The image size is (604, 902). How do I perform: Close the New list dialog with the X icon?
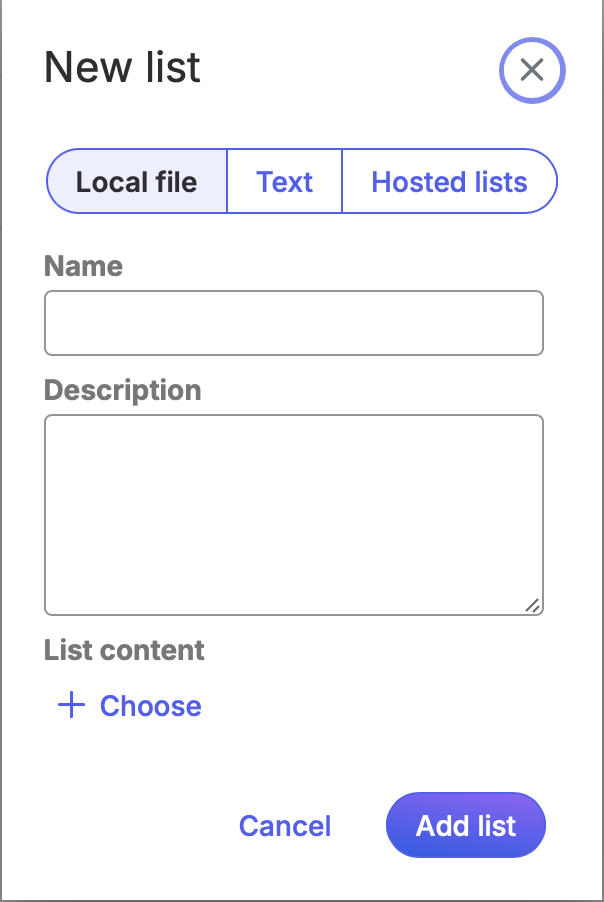tap(532, 70)
